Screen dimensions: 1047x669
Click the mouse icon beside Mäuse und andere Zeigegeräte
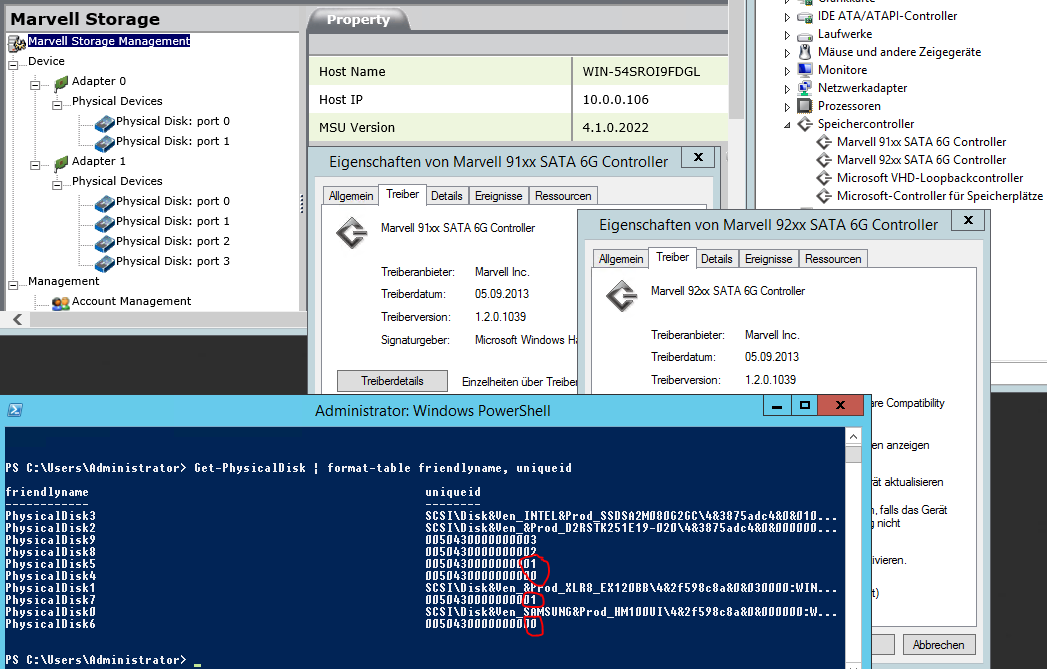click(805, 52)
